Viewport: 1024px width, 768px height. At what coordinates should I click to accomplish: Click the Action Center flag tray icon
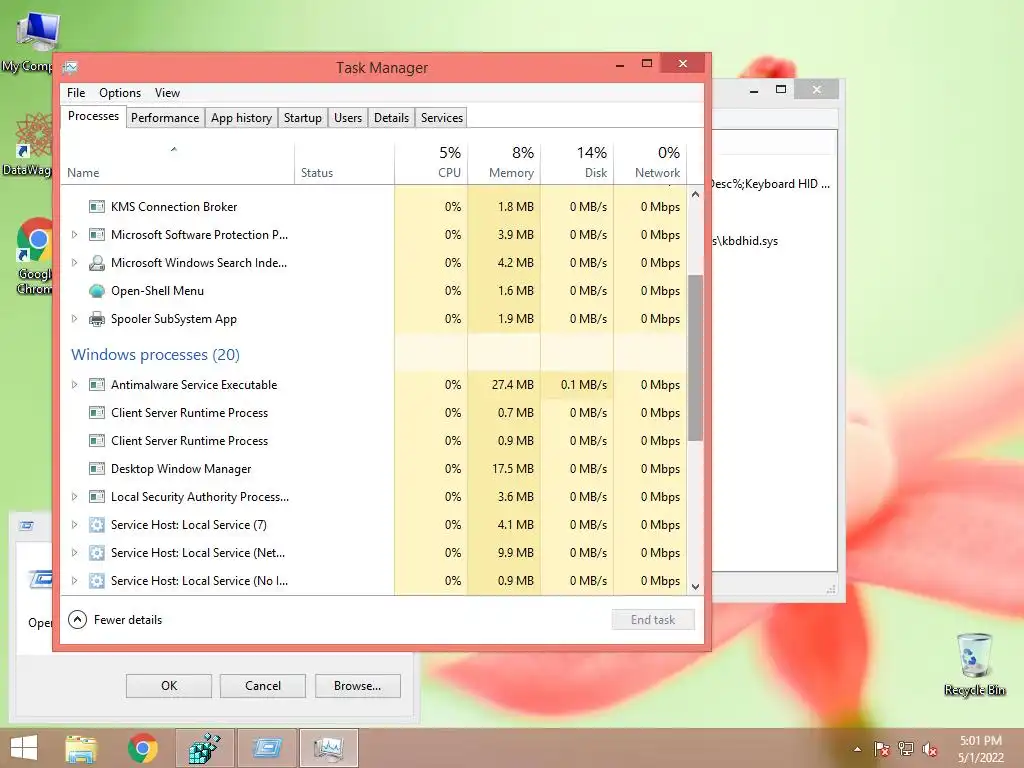882,749
